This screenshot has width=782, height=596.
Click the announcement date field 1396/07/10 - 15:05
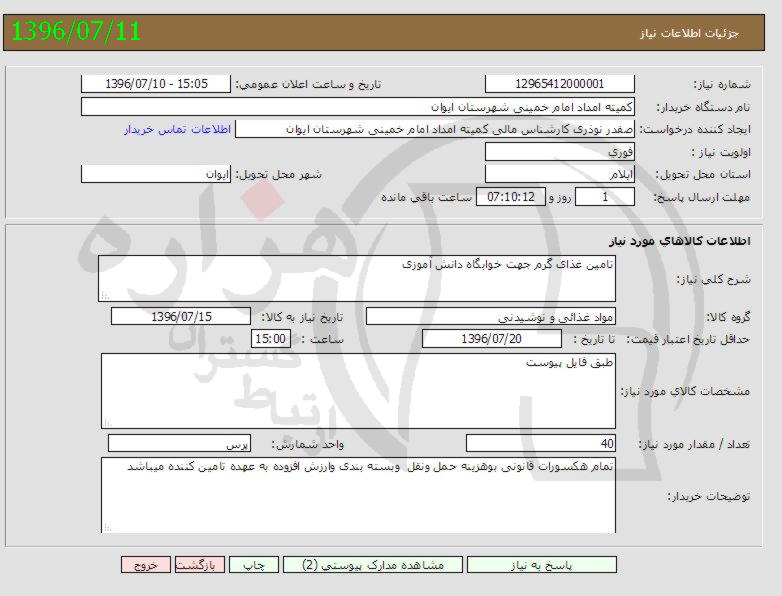156,84
